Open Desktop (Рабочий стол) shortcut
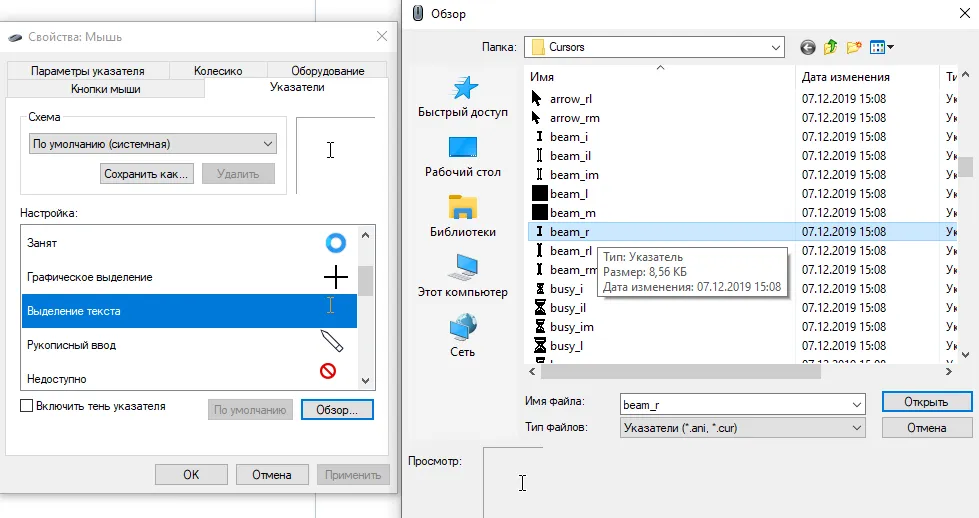 tap(463, 157)
